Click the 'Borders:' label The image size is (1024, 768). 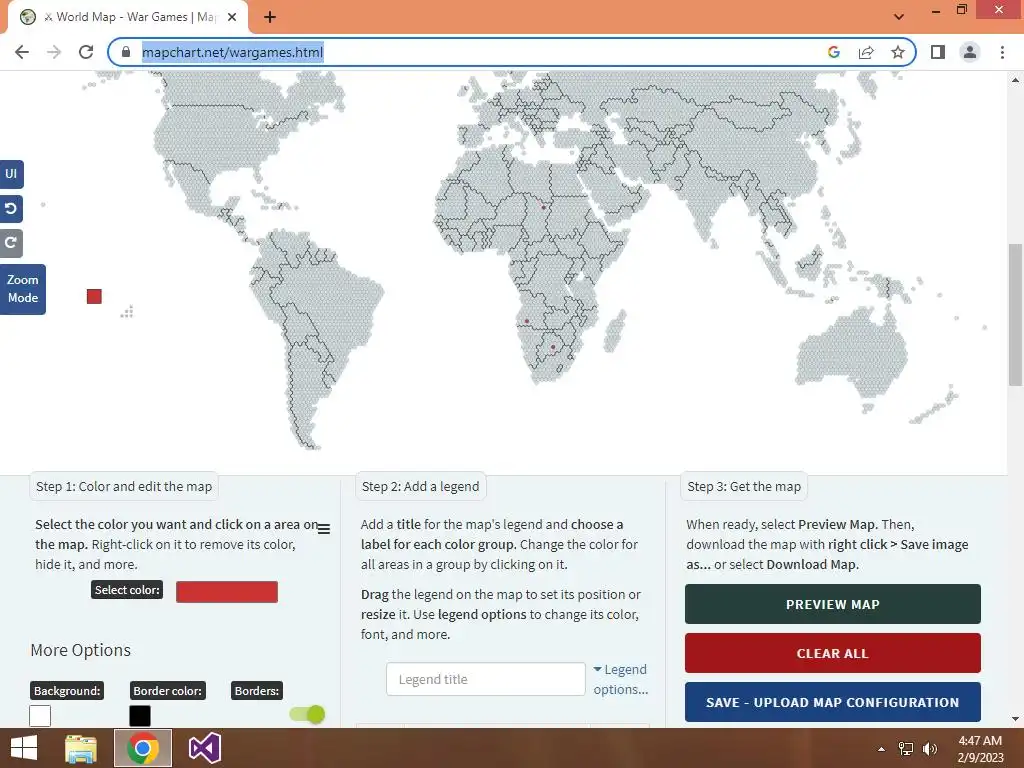point(257,691)
